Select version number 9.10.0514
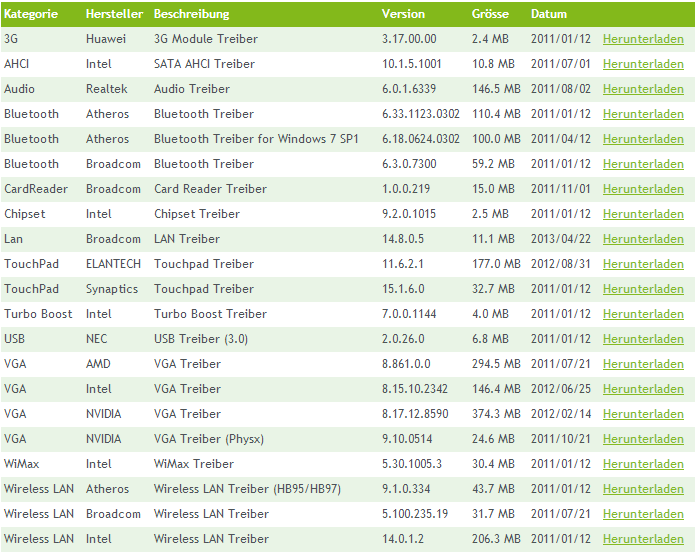695x553 pixels. pos(407,439)
